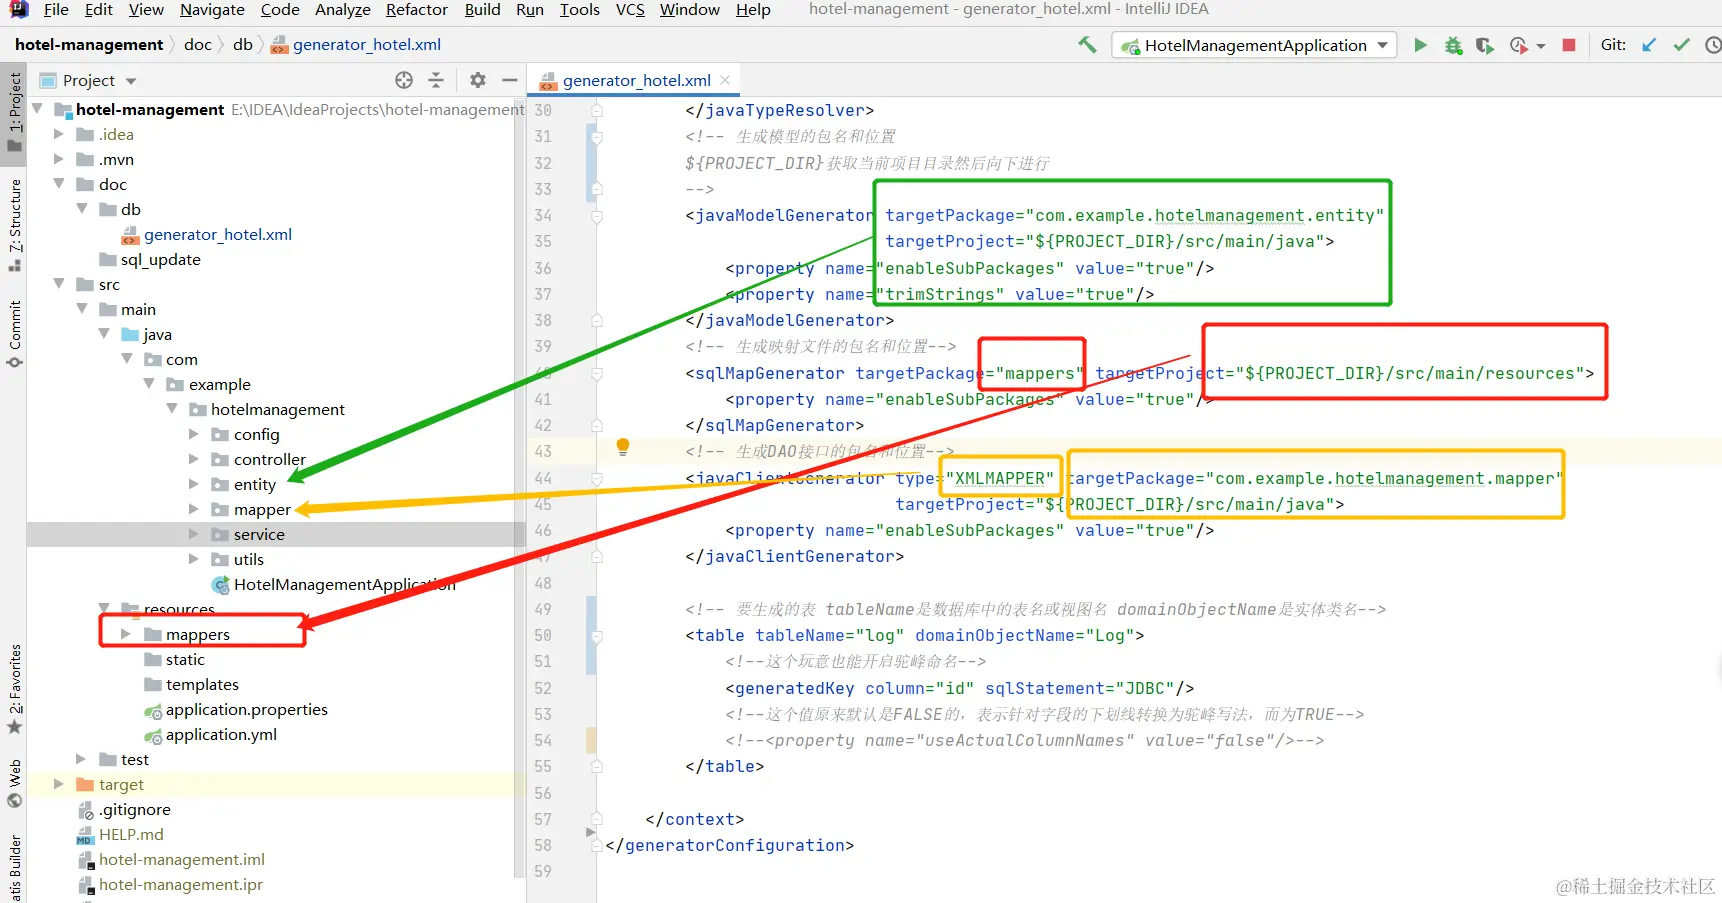This screenshot has width=1722, height=903.
Task: Open the Navigate menu
Action: (x=212, y=10)
